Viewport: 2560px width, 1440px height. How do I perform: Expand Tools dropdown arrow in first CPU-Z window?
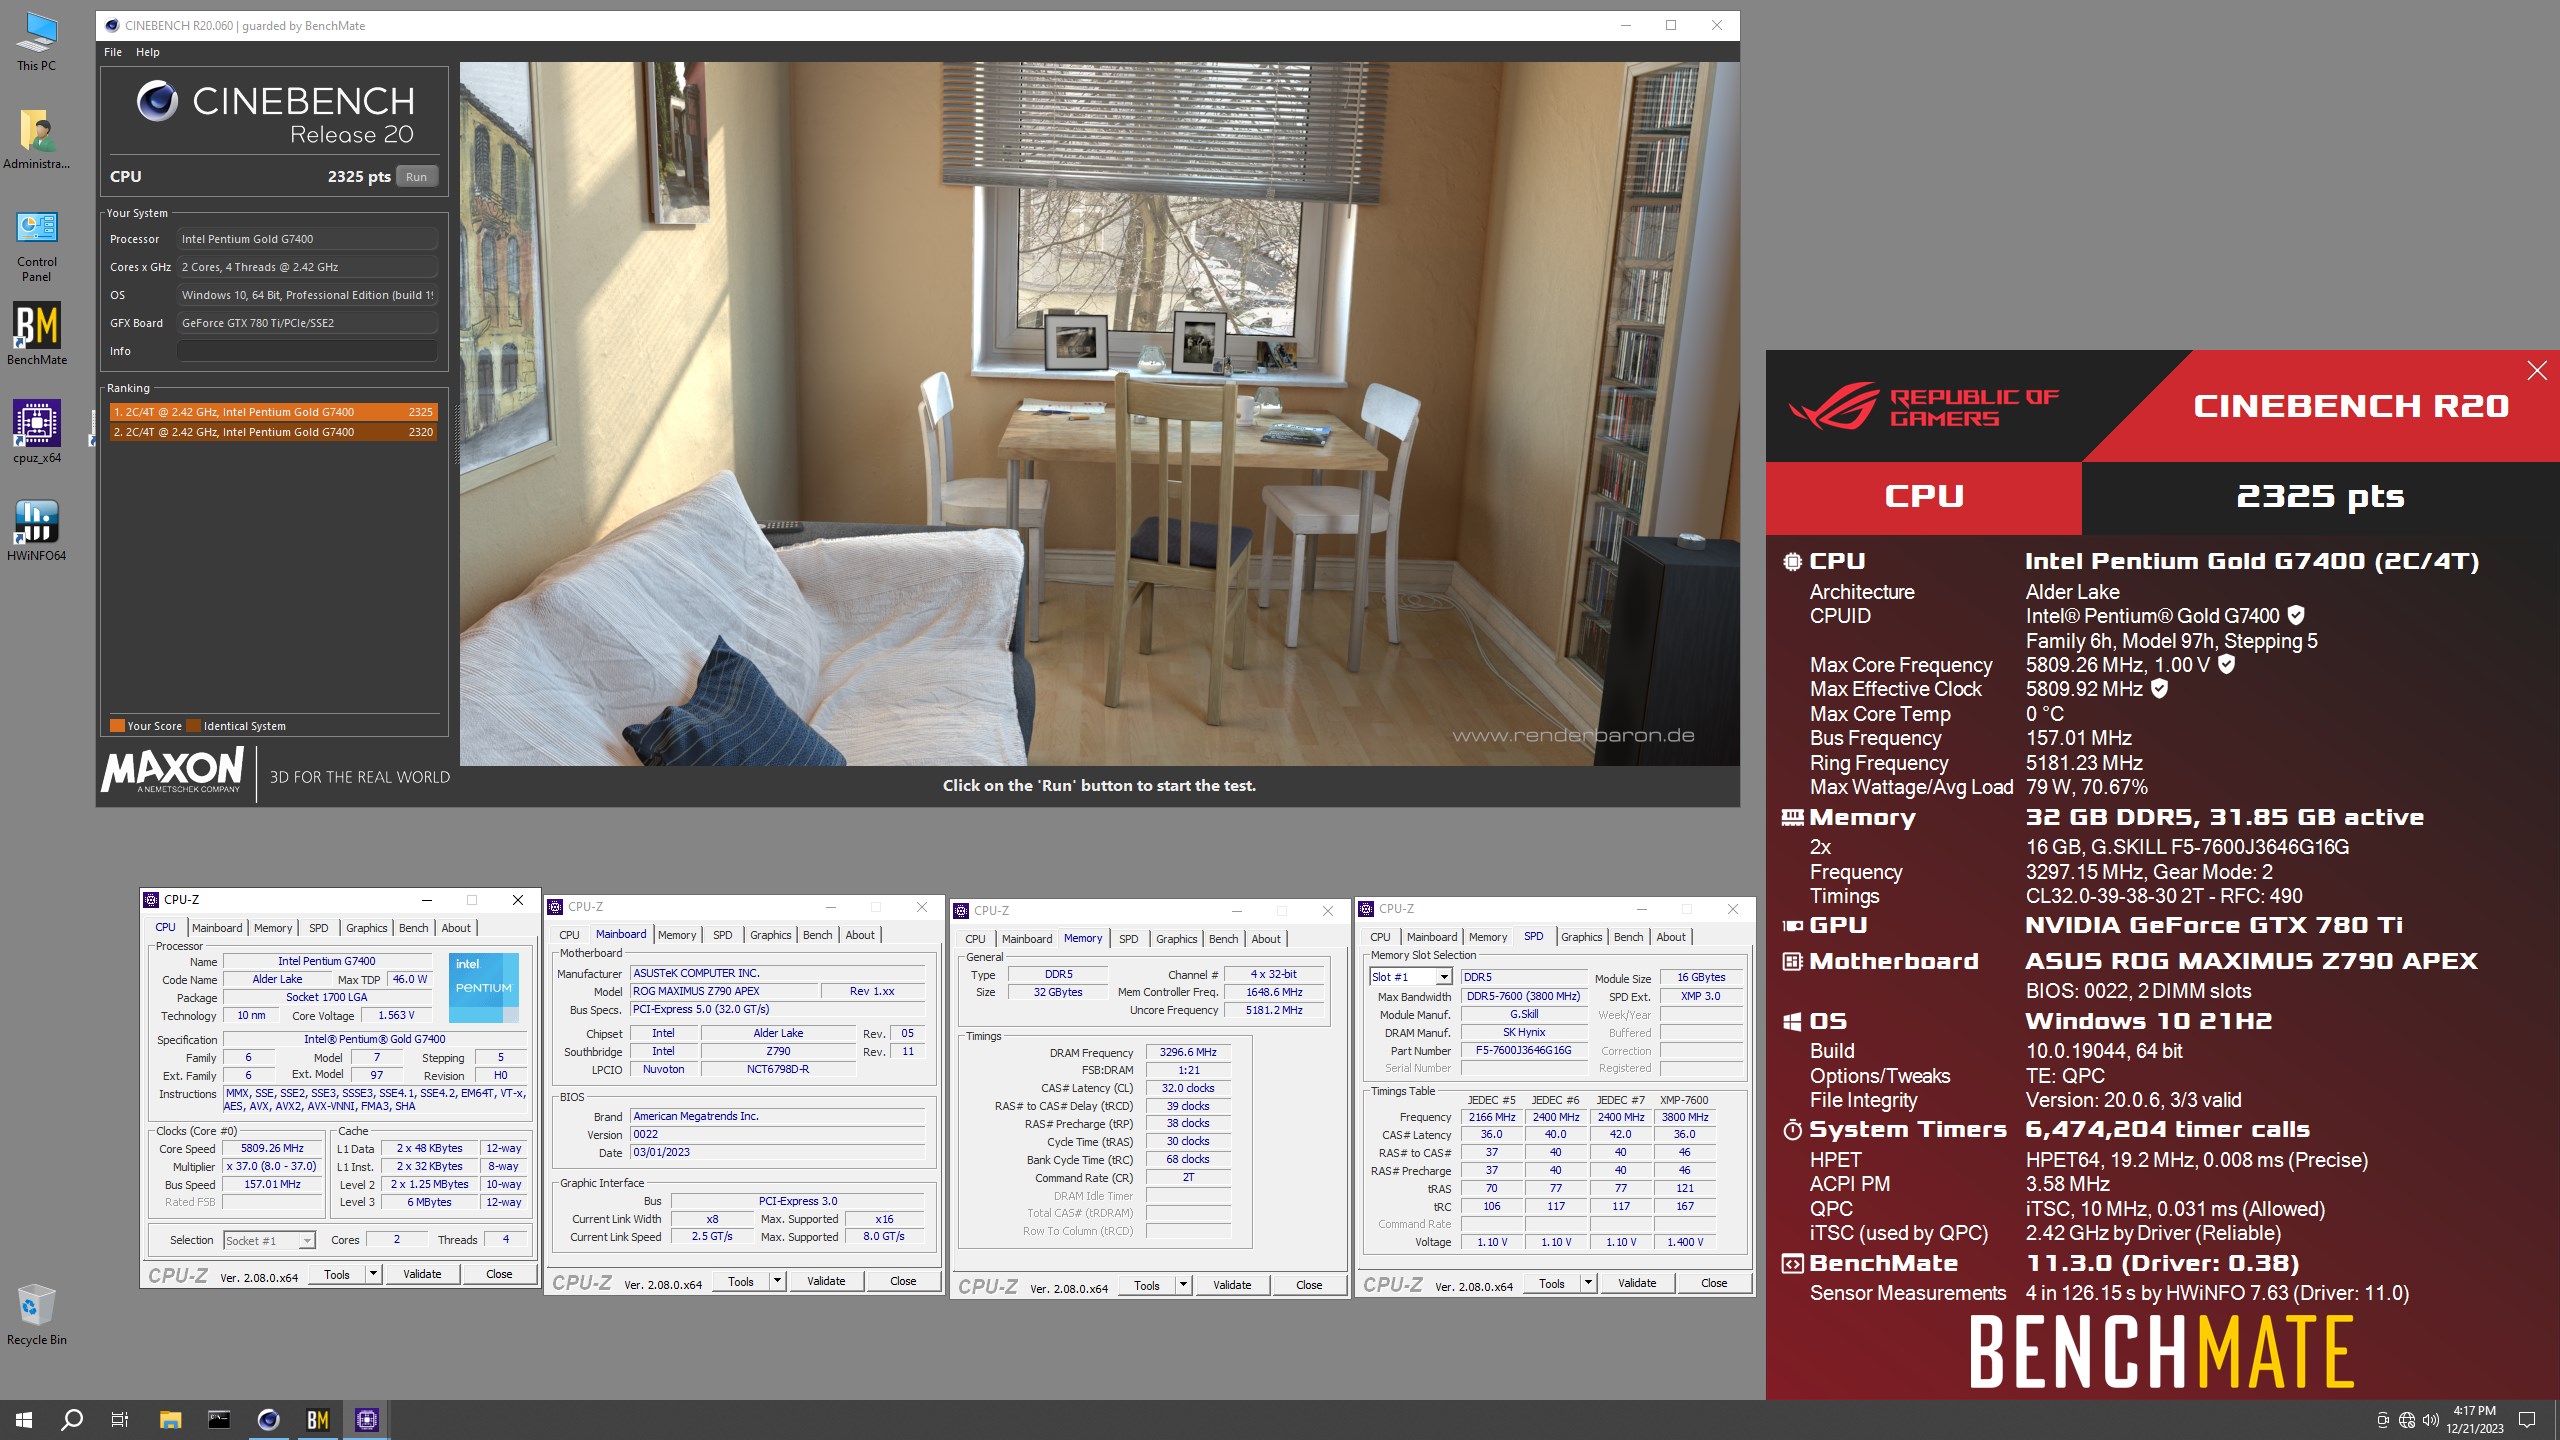[x=374, y=1274]
